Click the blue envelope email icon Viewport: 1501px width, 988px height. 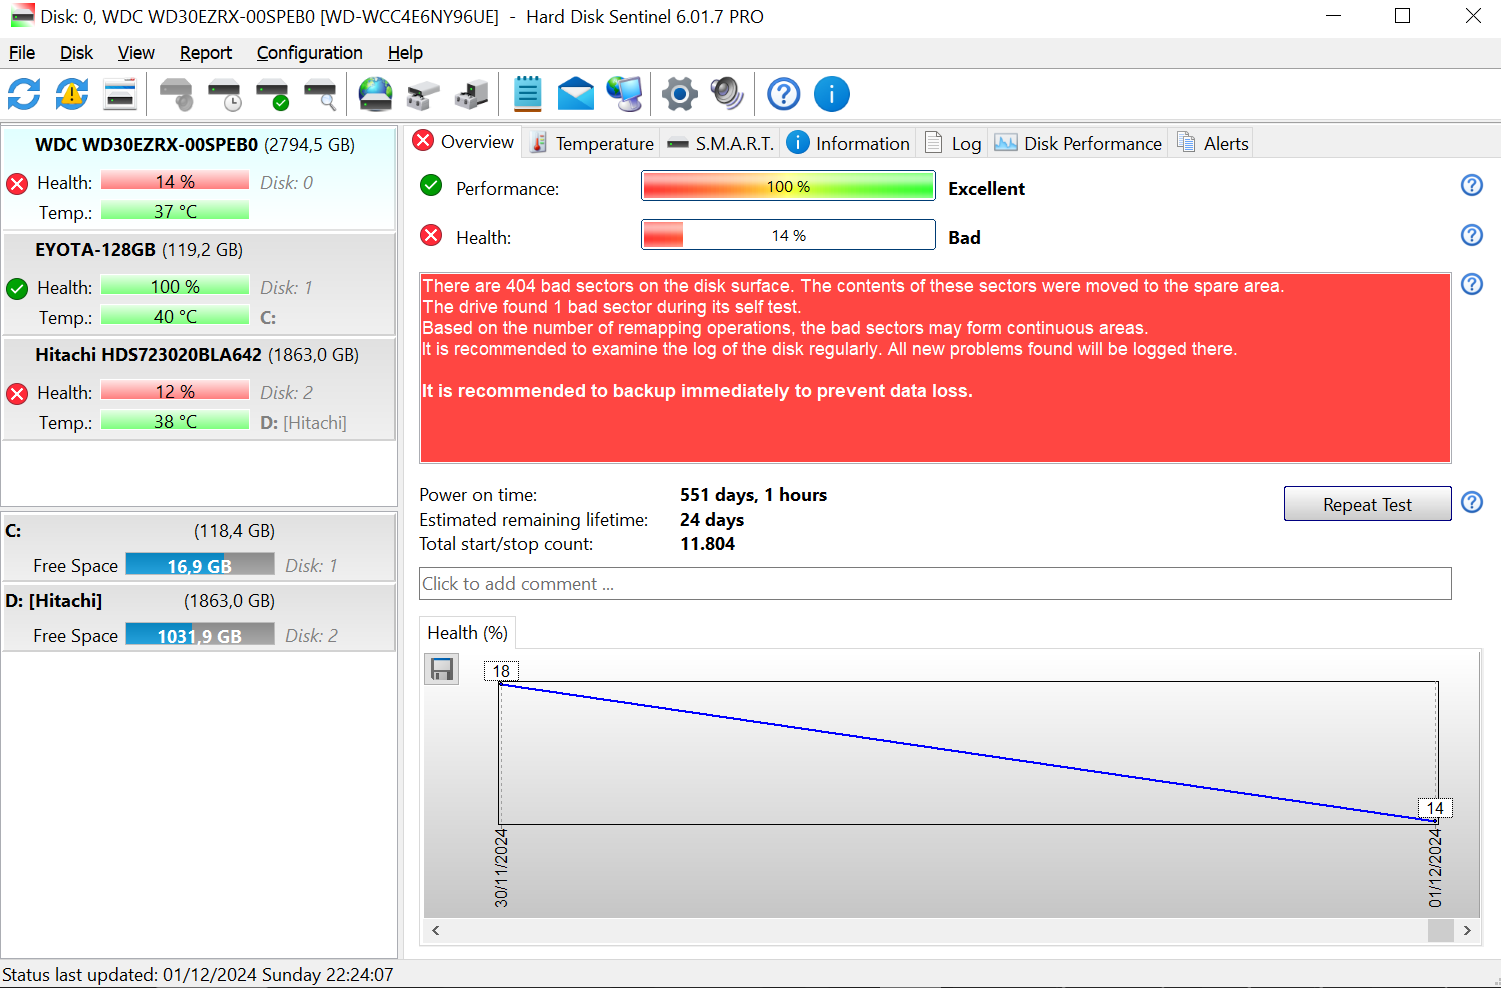pos(576,95)
